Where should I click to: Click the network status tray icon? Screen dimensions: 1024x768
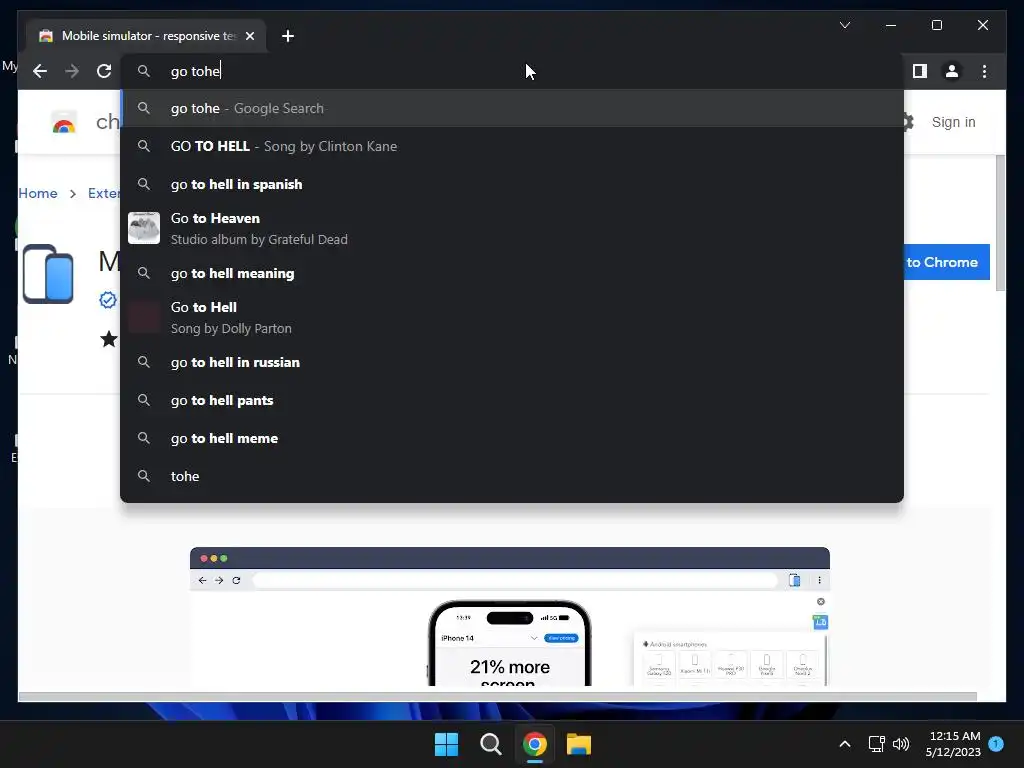tap(876, 744)
